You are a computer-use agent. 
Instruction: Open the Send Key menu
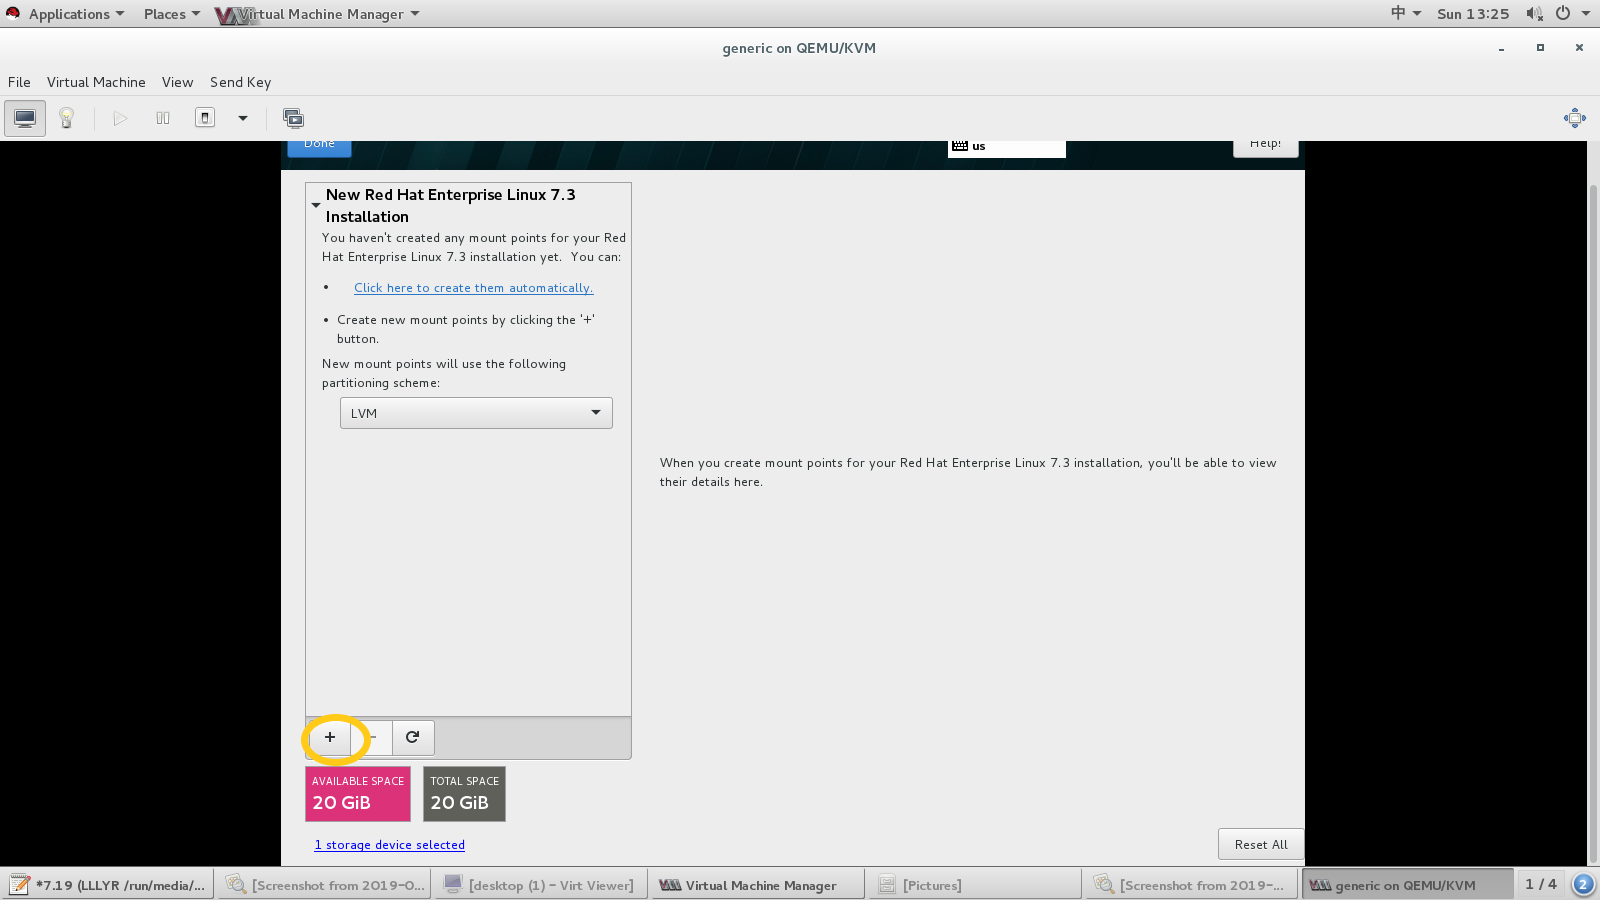[240, 82]
